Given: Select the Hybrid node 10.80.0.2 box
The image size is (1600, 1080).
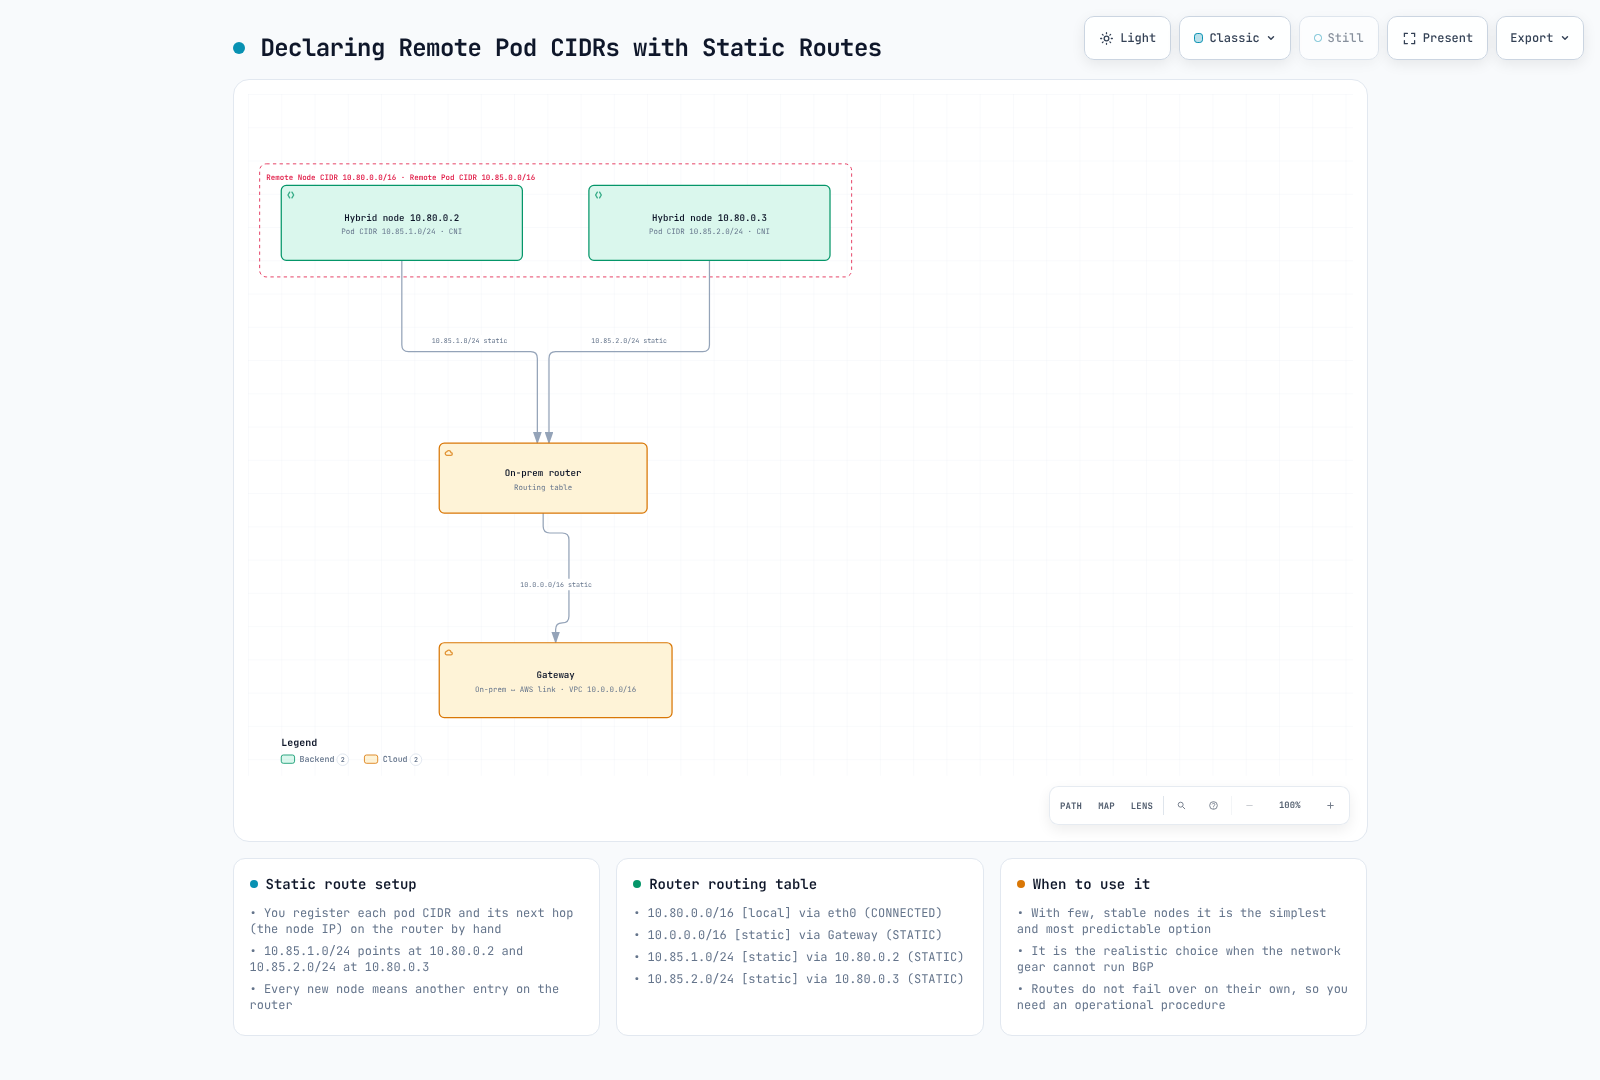Looking at the screenshot, I should pyautogui.click(x=402, y=223).
